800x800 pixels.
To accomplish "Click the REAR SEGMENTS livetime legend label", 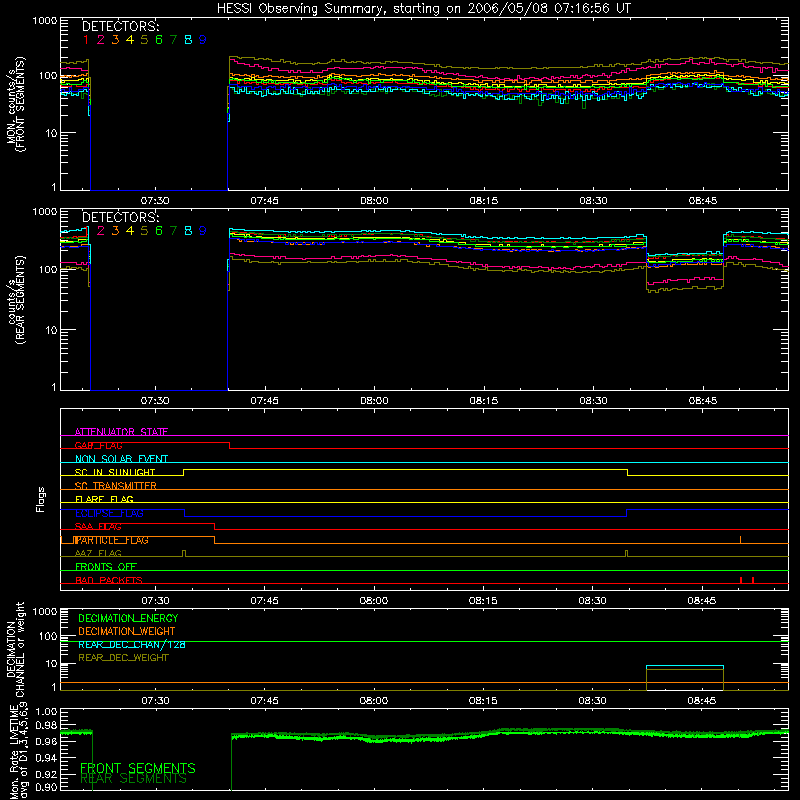I will pyautogui.click(x=134, y=779).
